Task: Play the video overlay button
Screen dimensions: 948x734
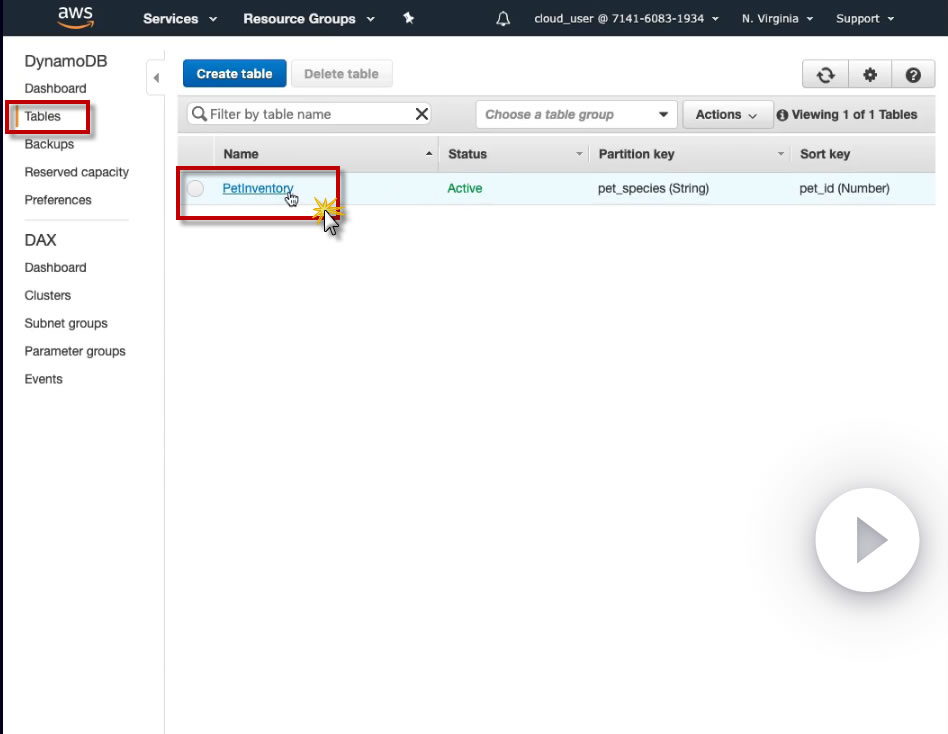Action: (x=868, y=540)
